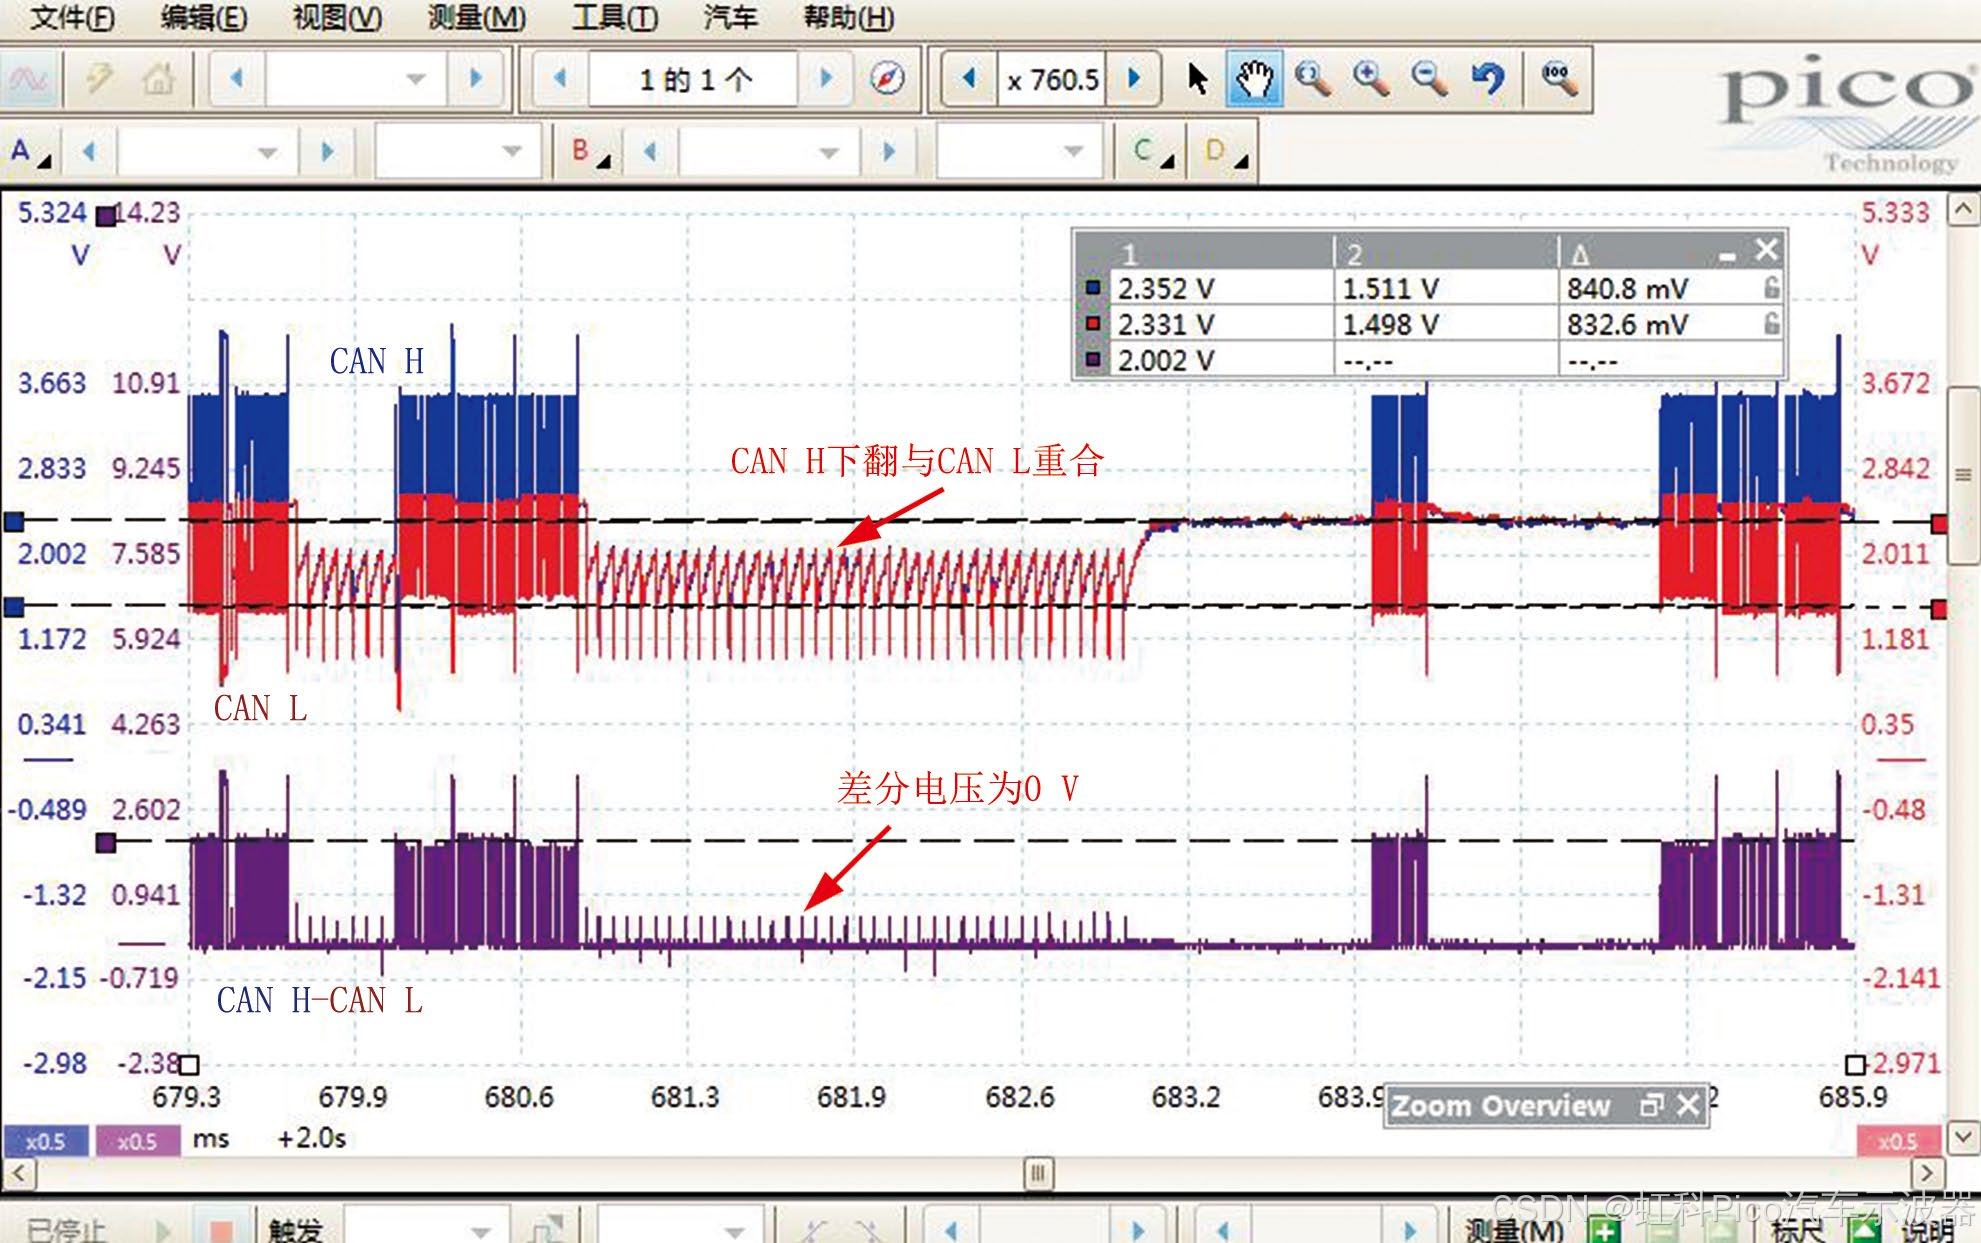Screen dimensions: 1981x1243
Task: Click the undo zoom arrow icon
Action: 1487,78
